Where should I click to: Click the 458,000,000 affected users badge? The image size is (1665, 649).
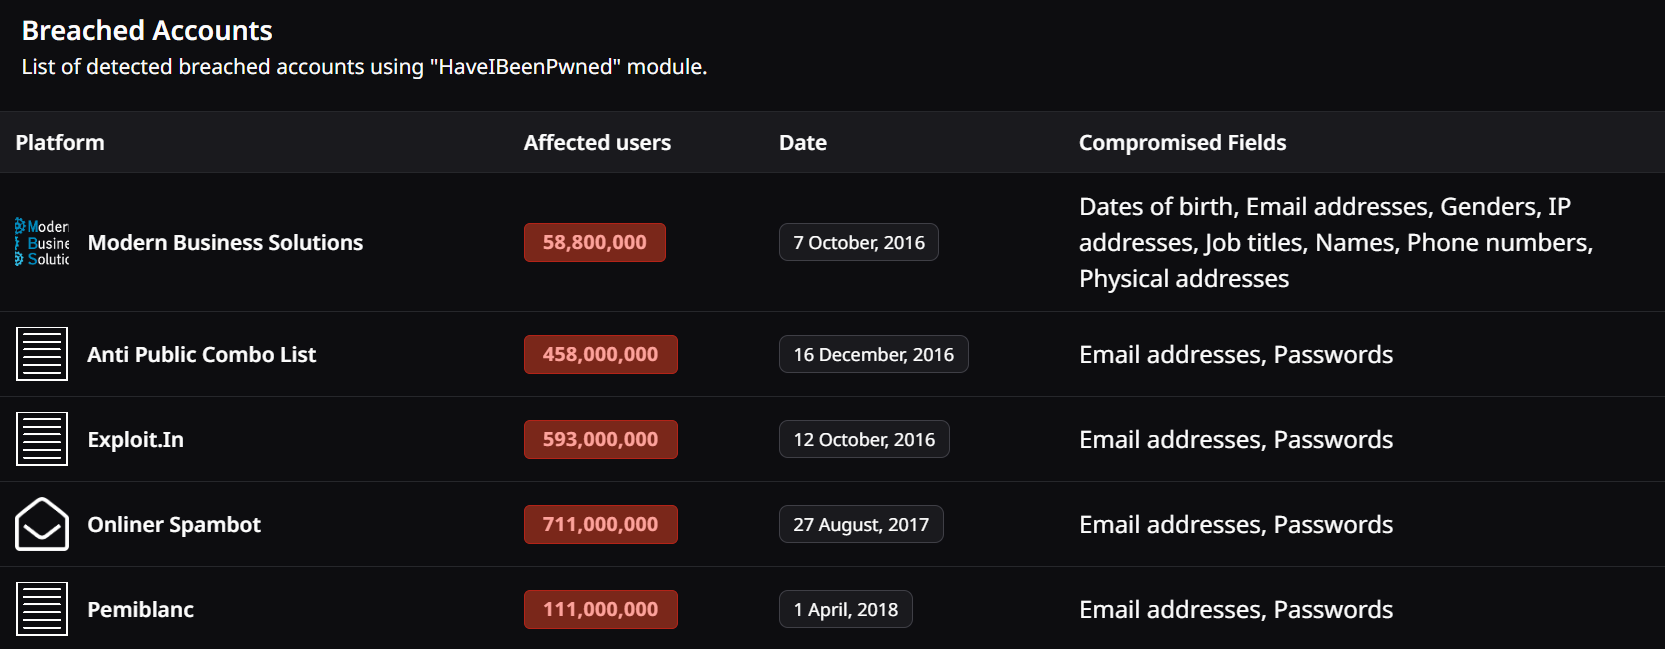(600, 355)
